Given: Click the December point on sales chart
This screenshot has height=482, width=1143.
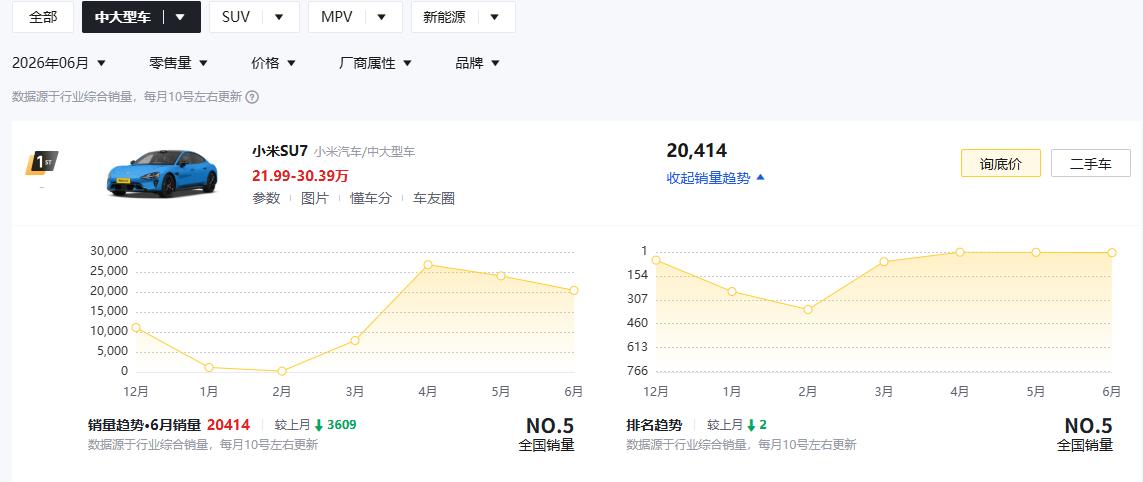Looking at the screenshot, I should tap(136, 327).
